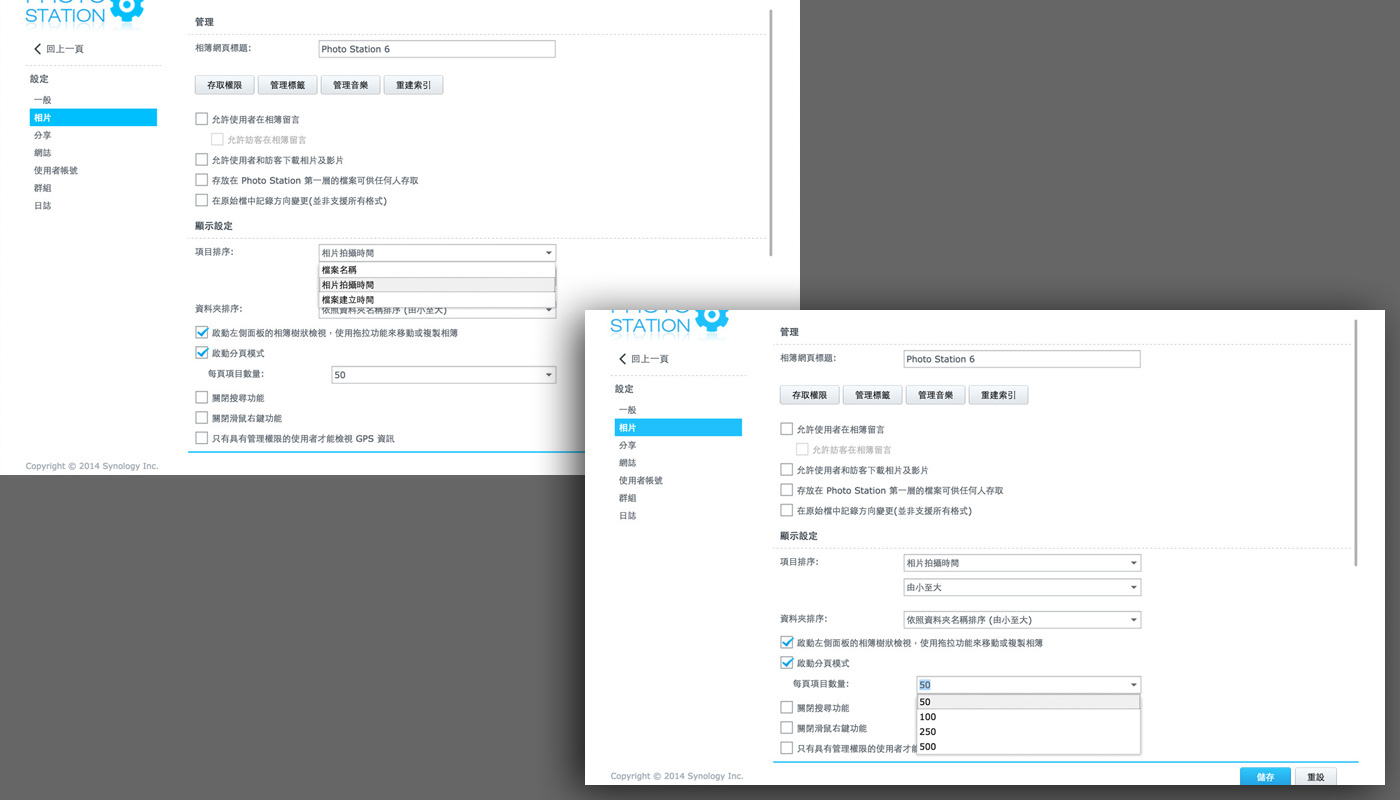Click the 相簿網頁標題 field in the back window

437,49
